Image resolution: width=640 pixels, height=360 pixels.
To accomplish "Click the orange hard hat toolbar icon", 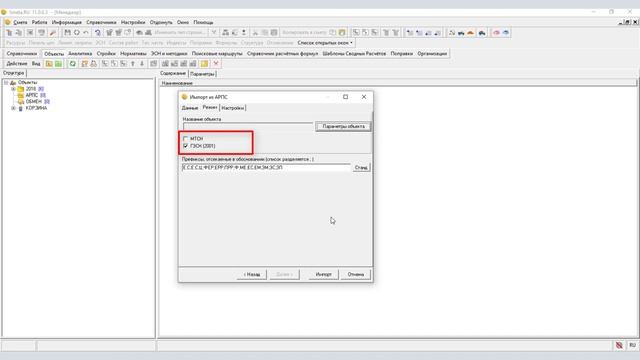I will pyautogui.click(x=470, y=33).
